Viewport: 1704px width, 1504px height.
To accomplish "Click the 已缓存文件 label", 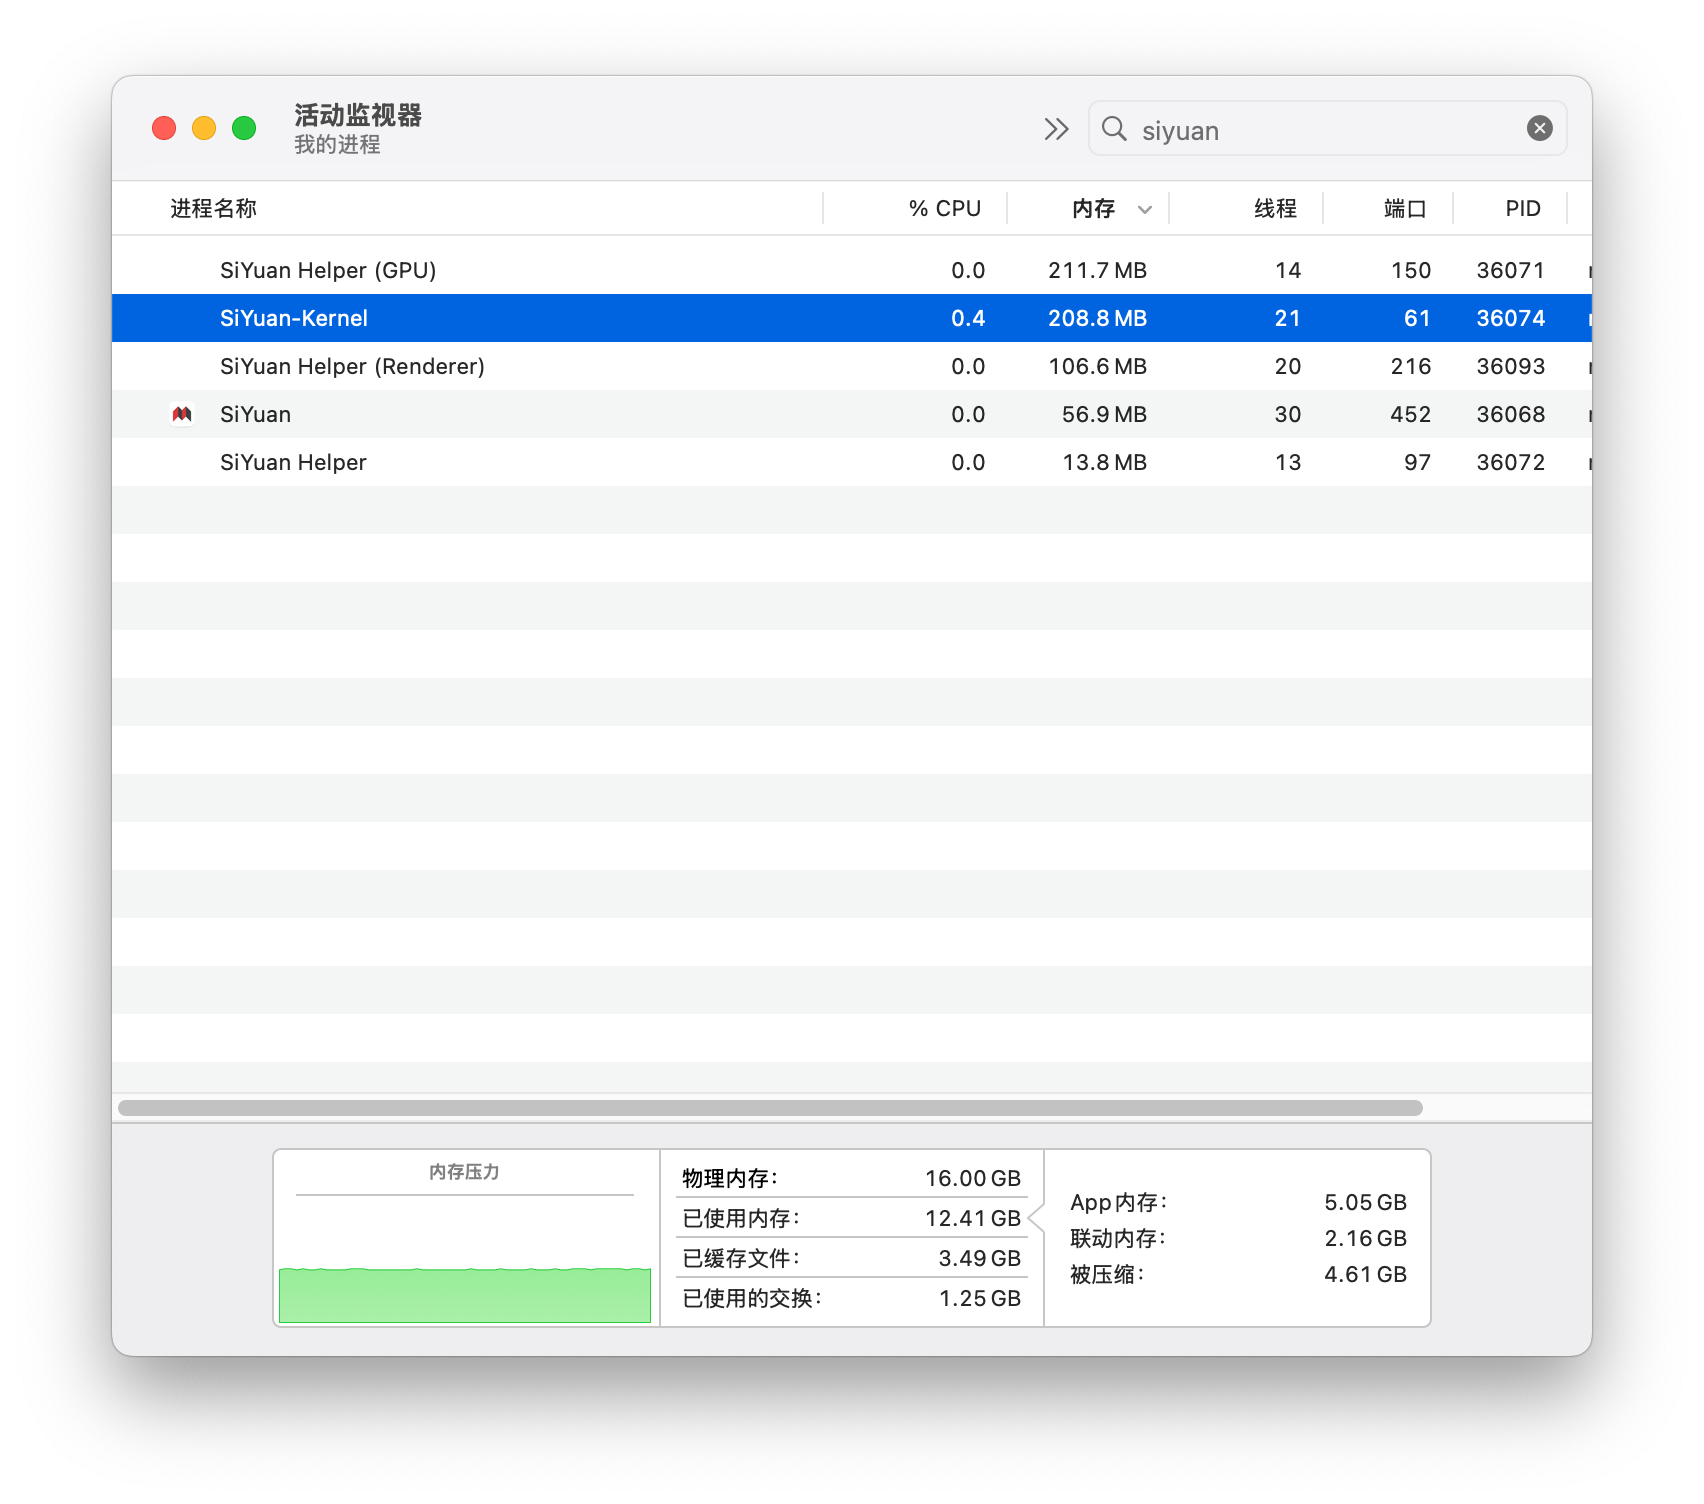I will coord(741,1258).
